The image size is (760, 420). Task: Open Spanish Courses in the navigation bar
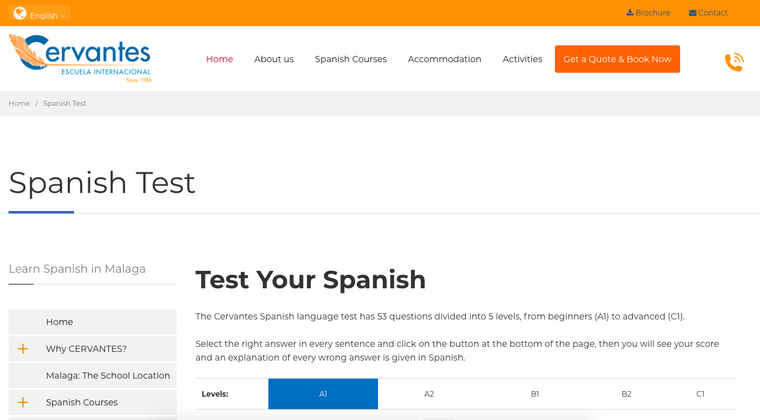[x=350, y=59]
